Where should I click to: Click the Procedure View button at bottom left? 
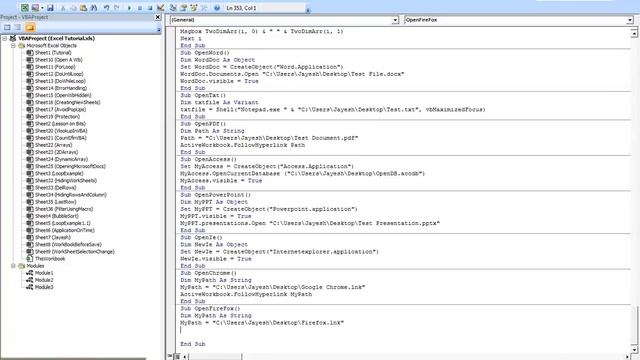[171, 357]
